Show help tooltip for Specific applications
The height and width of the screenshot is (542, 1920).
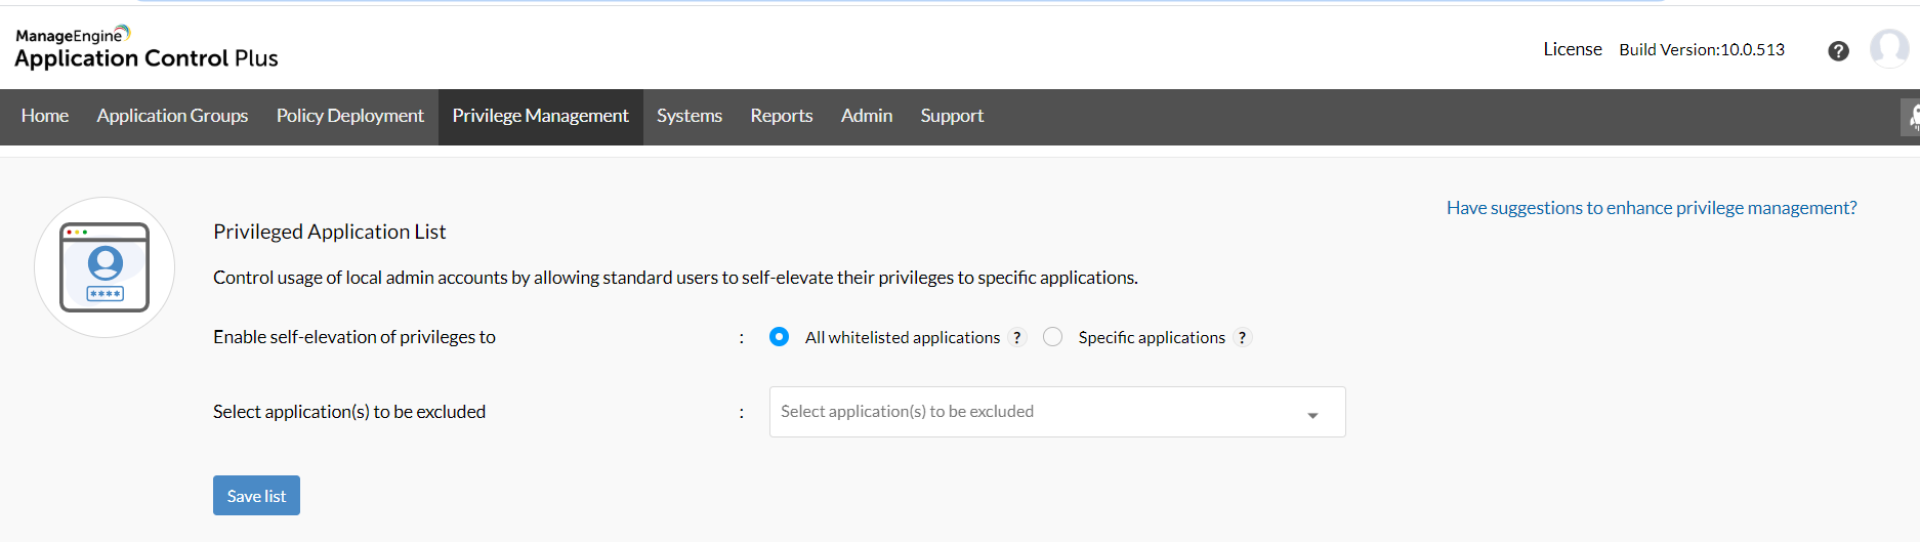(1242, 338)
